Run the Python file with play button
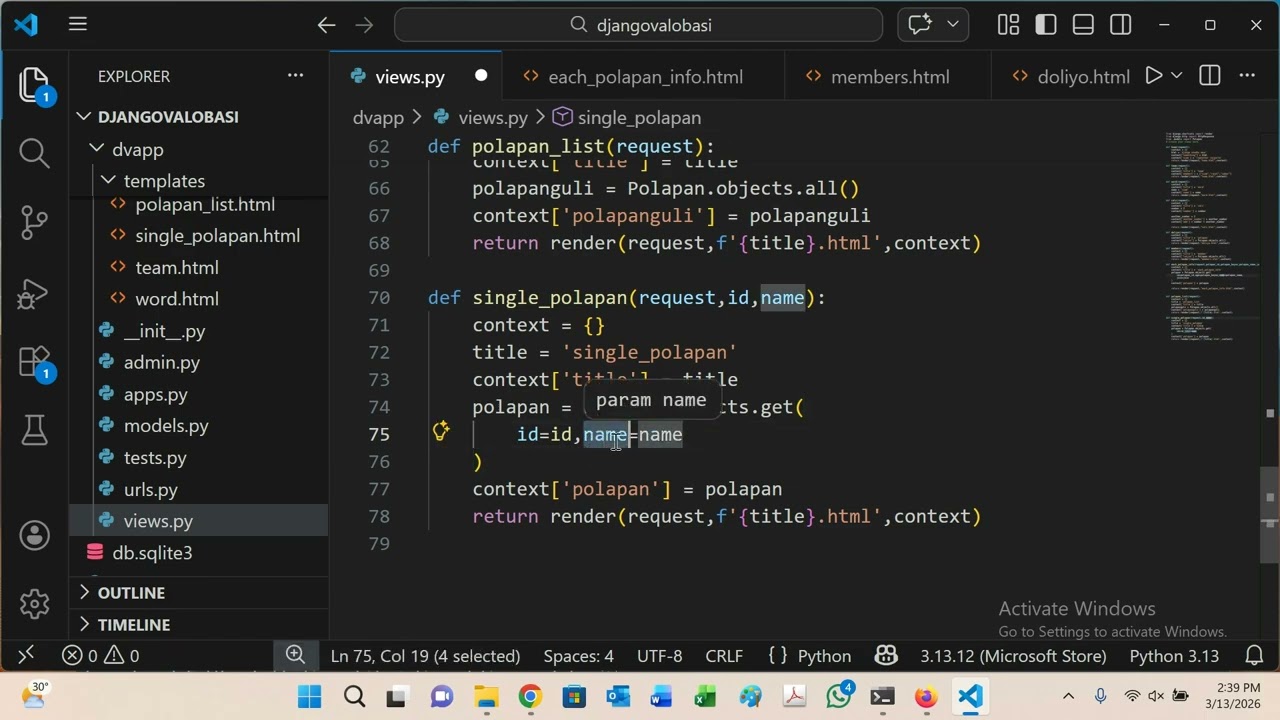 (x=1153, y=76)
